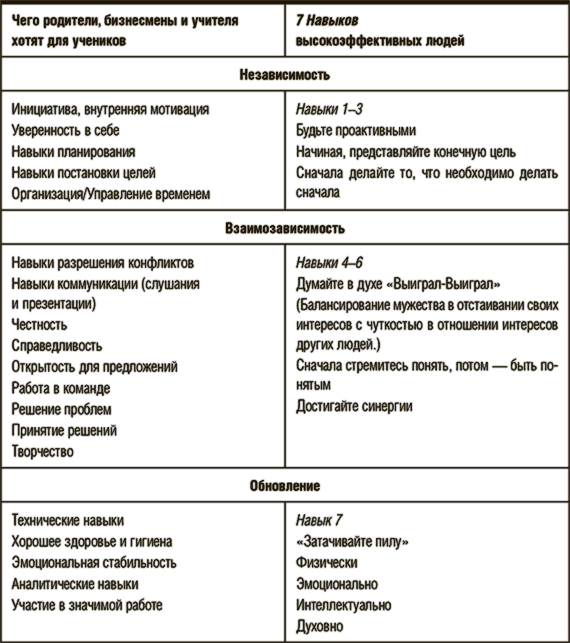The height and width of the screenshot is (643, 570).
Task: Click the word 'Справедливость'
Action: pyautogui.click(x=57, y=346)
